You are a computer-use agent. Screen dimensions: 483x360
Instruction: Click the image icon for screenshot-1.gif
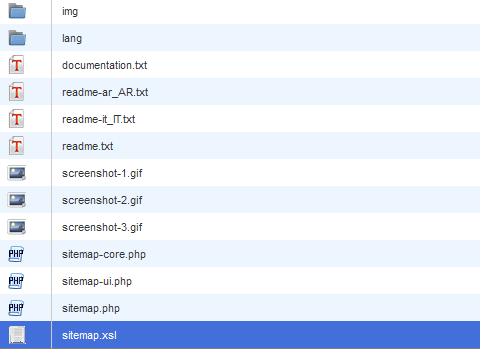17,173
